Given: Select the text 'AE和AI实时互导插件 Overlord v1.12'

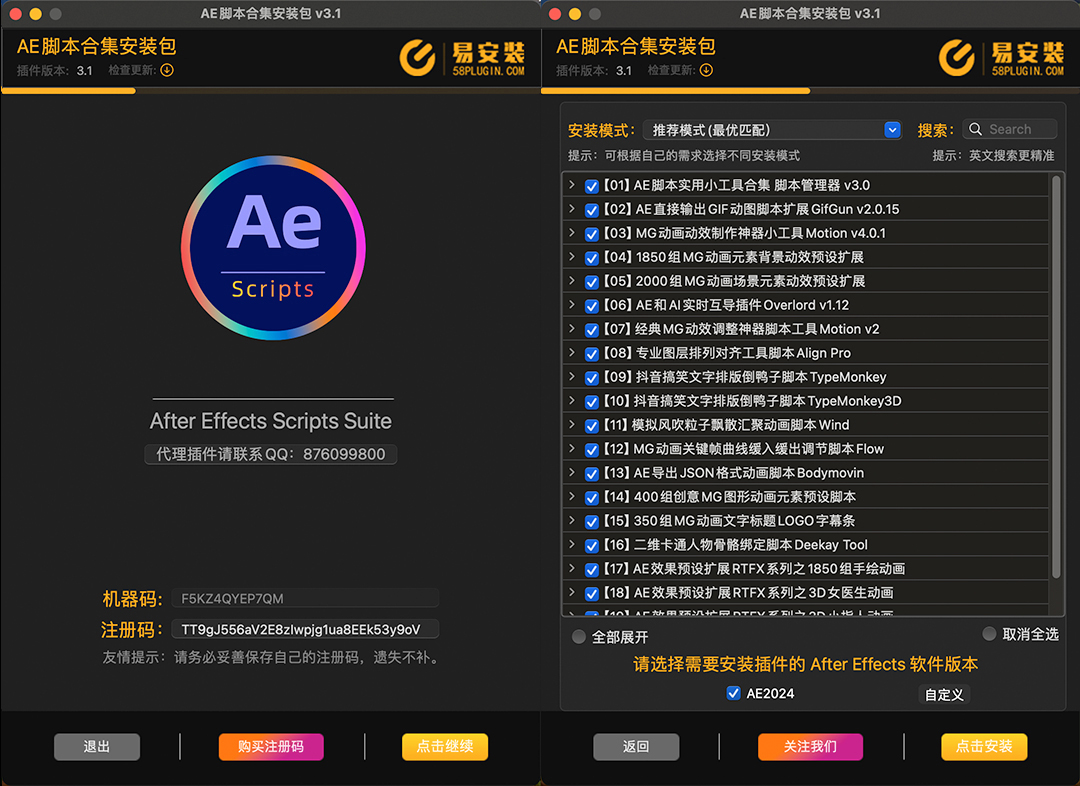Looking at the screenshot, I should point(742,305).
